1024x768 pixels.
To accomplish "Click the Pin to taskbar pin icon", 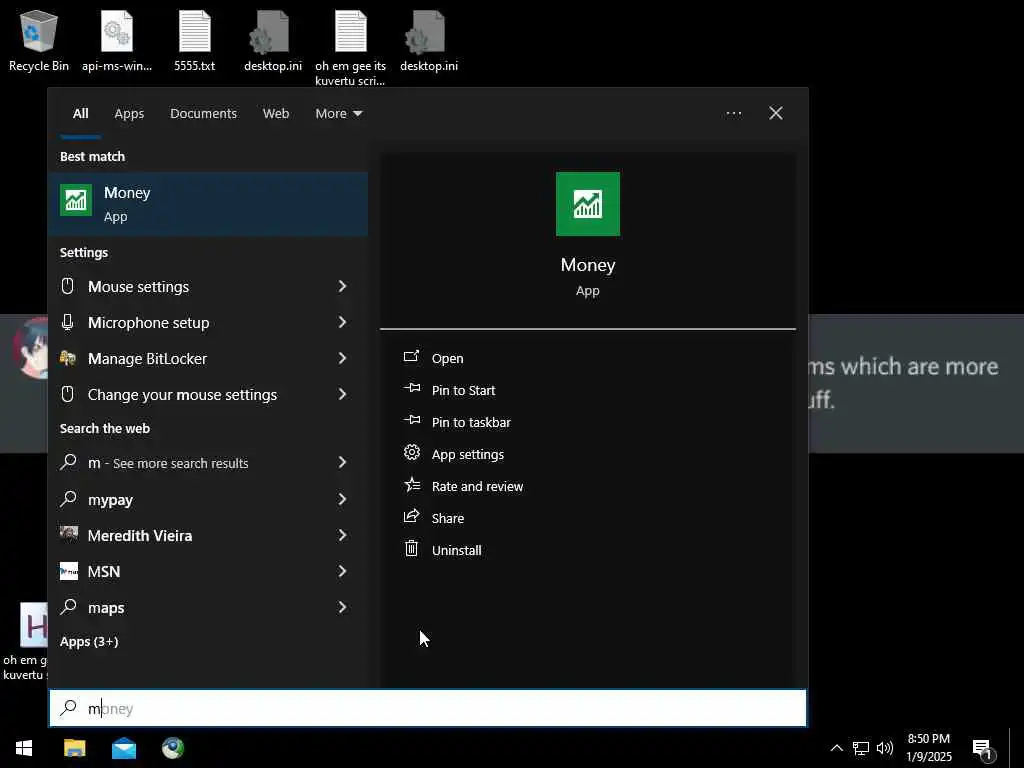I will click(411, 421).
